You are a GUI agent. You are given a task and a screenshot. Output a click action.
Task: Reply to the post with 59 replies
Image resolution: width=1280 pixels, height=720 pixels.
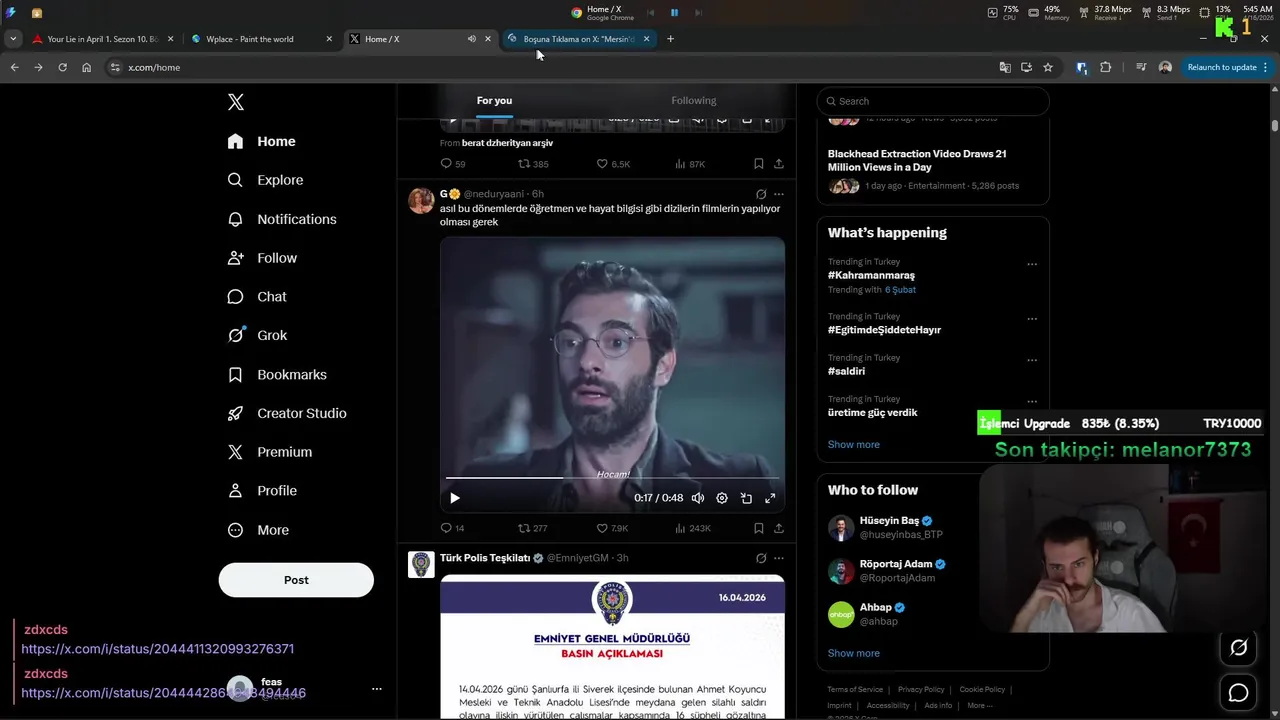[x=452, y=164]
